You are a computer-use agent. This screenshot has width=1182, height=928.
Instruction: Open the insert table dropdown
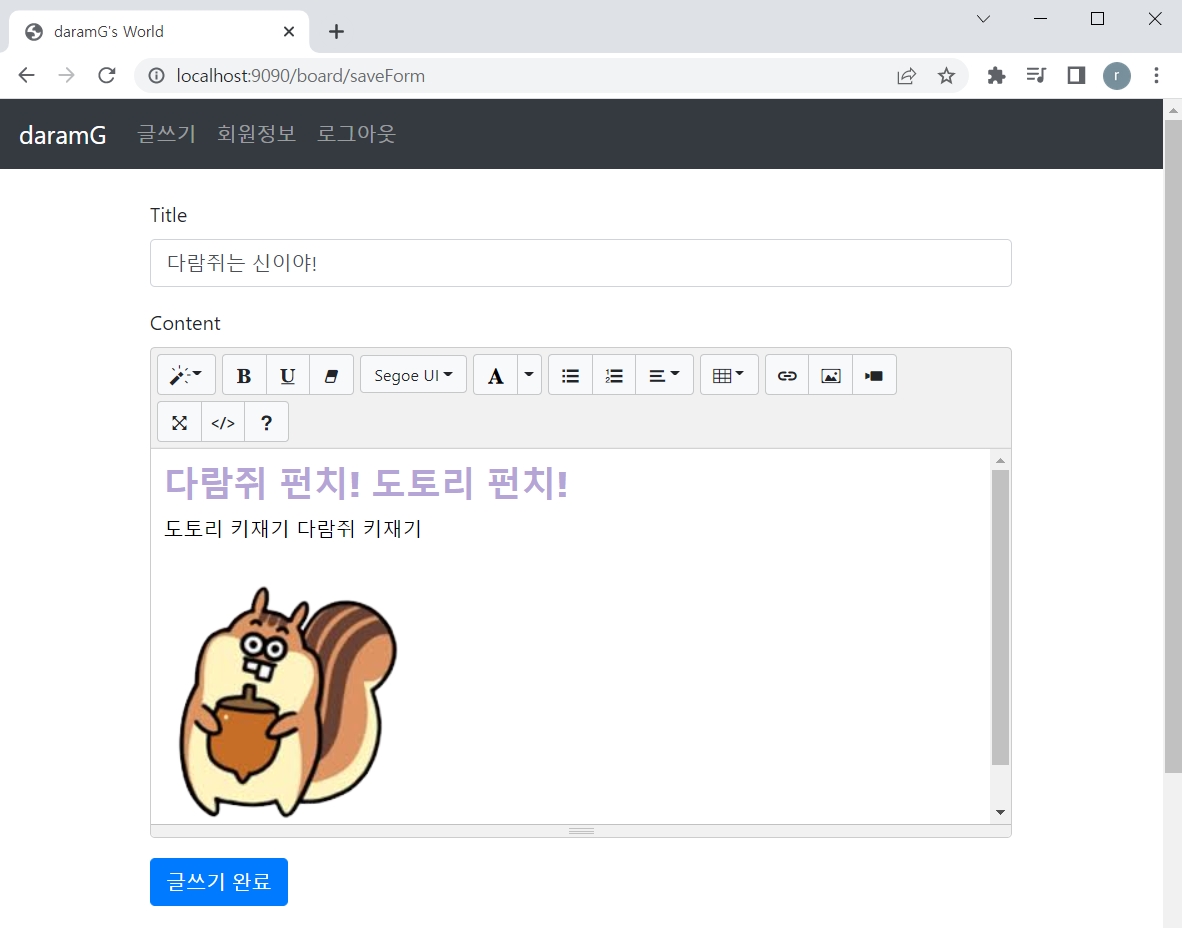pos(729,375)
